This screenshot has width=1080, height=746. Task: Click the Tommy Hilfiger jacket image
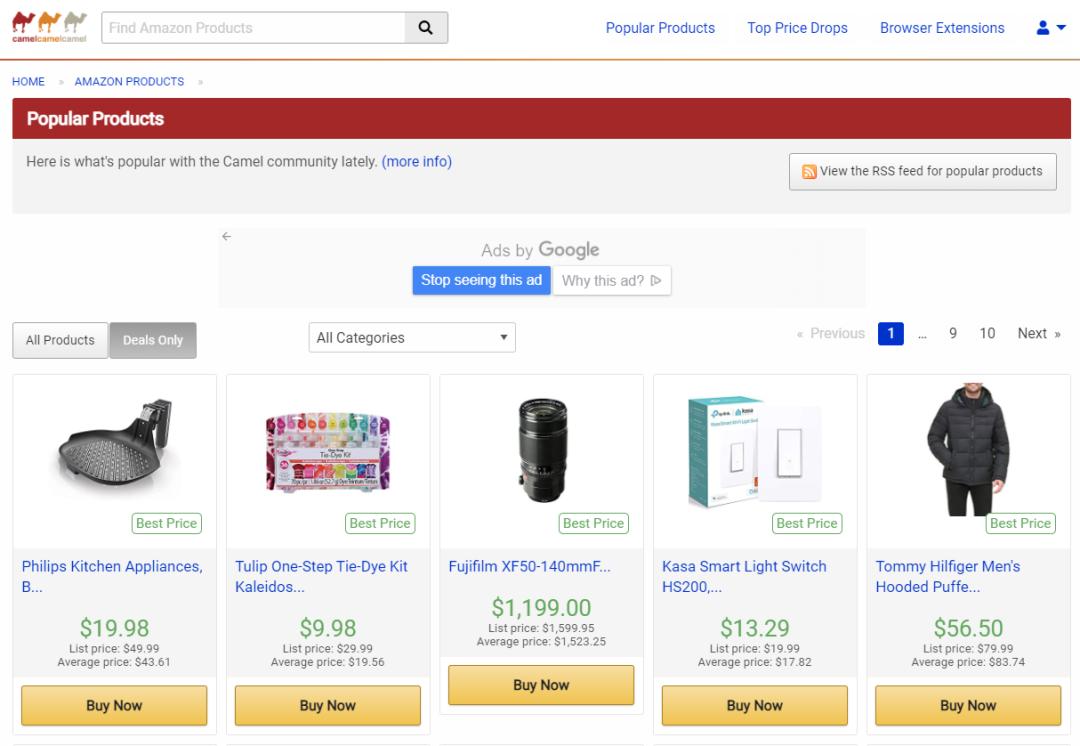(968, 448)
